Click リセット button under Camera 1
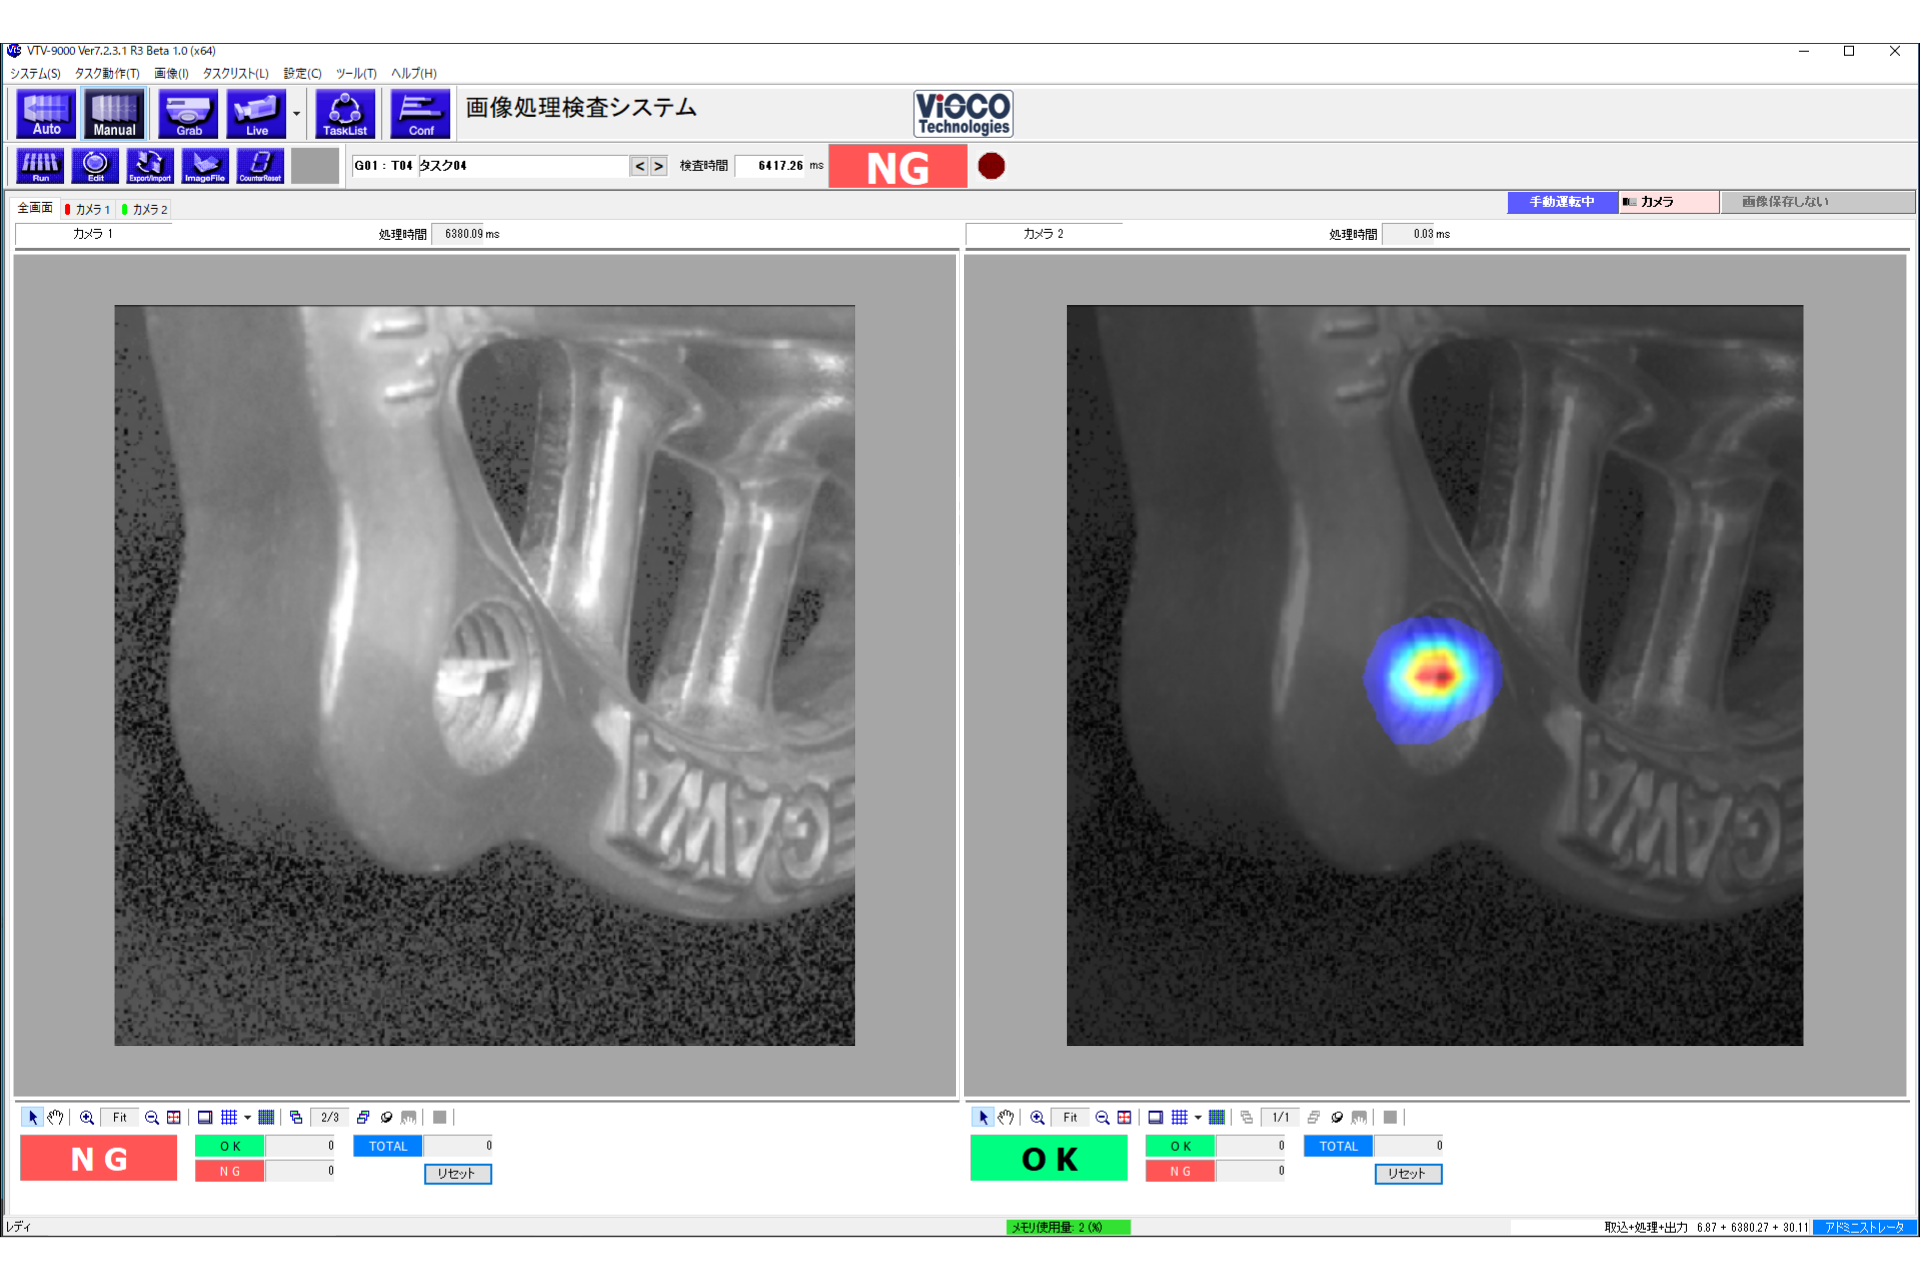The image size is (1920, 1280). (457, 1173)
